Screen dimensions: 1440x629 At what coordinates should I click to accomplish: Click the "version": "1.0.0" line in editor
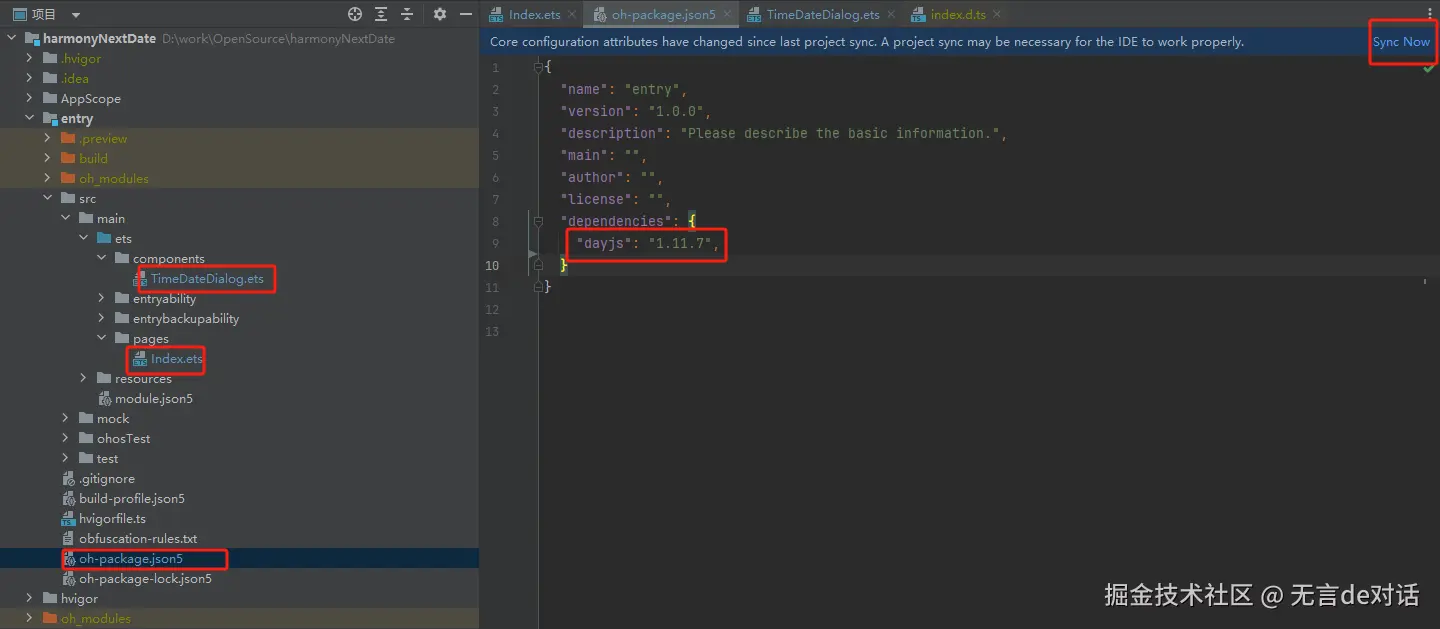coord(636,111)
